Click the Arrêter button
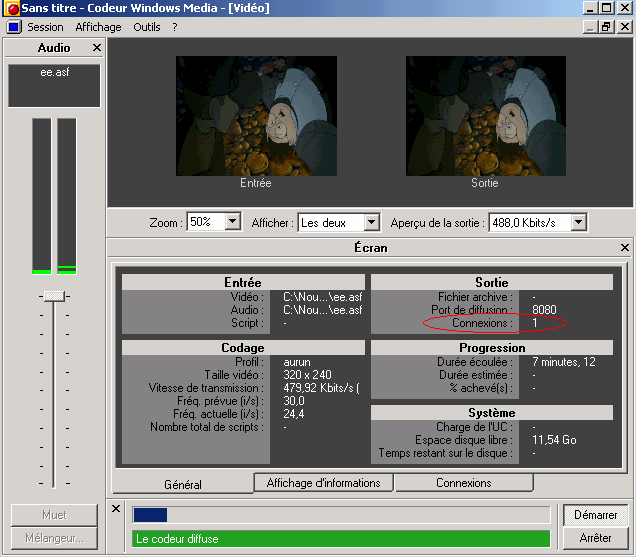 click(x=595, y=538)
